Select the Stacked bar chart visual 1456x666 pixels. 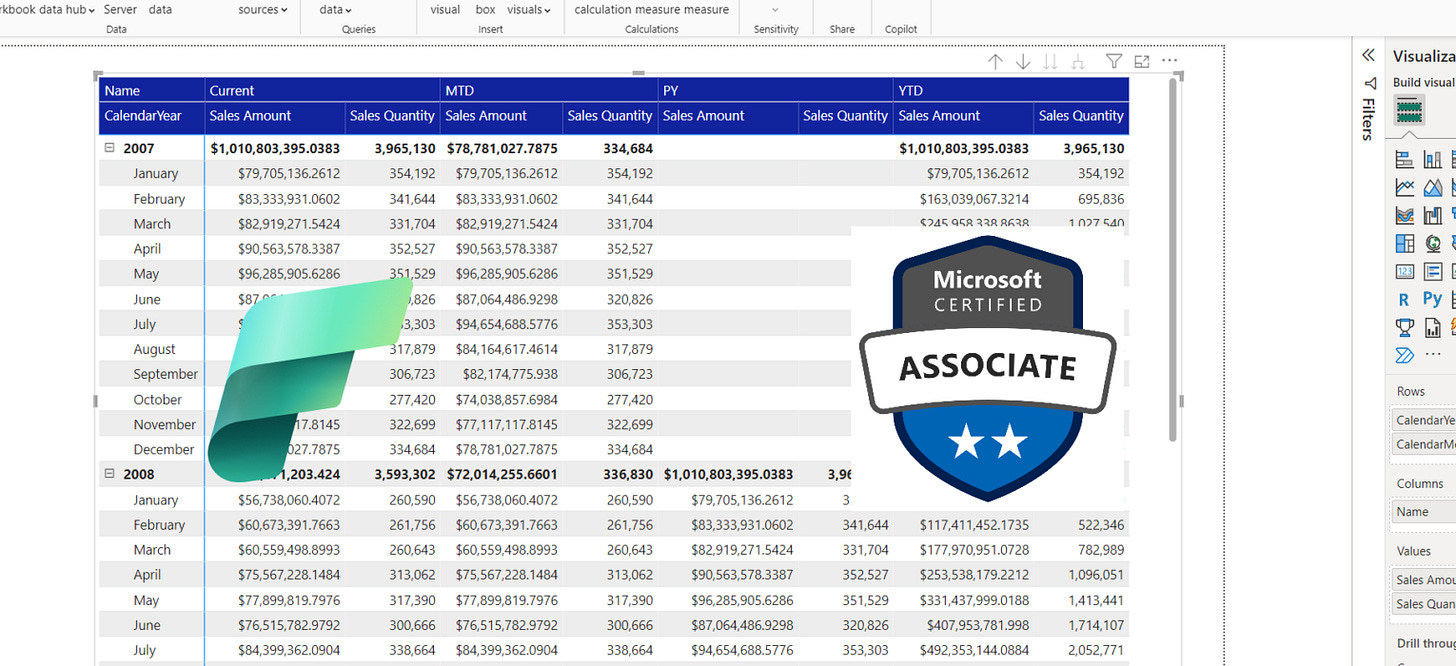(x=1404, y=159)
